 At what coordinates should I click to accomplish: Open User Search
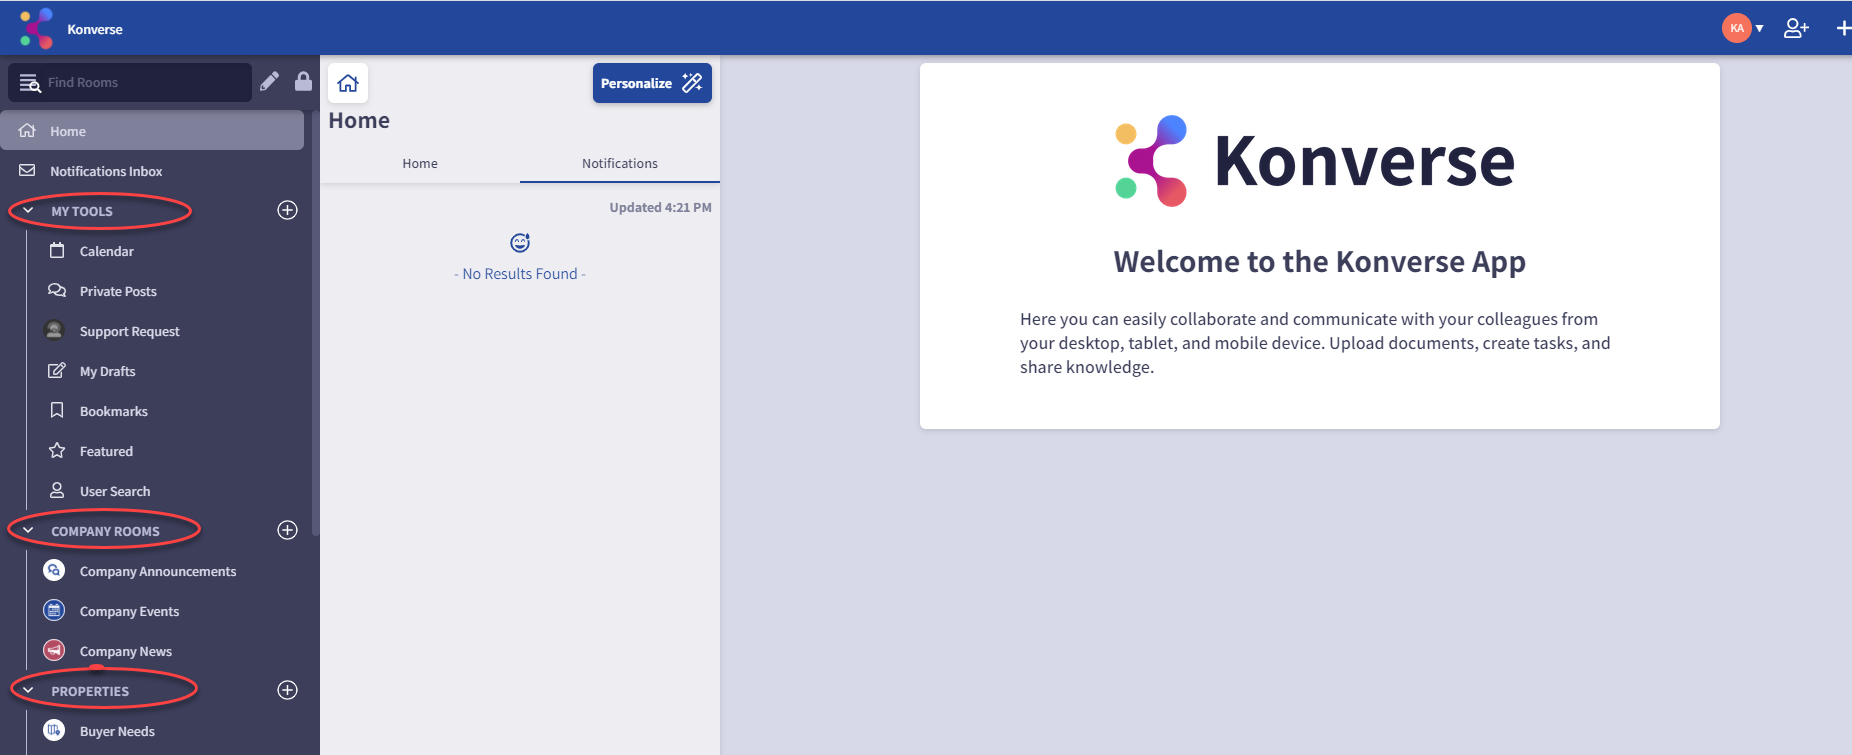pos(115,491)
